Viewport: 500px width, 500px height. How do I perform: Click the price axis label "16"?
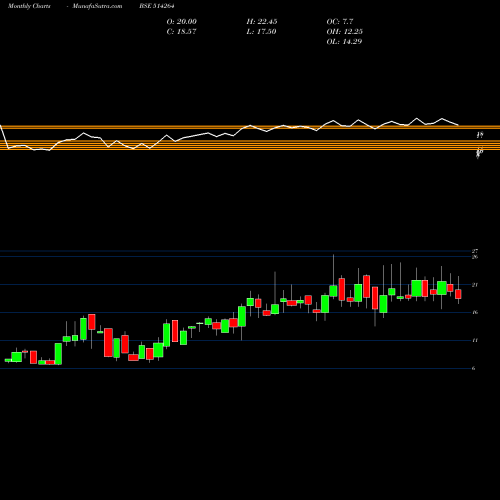(x=475, y=312)
